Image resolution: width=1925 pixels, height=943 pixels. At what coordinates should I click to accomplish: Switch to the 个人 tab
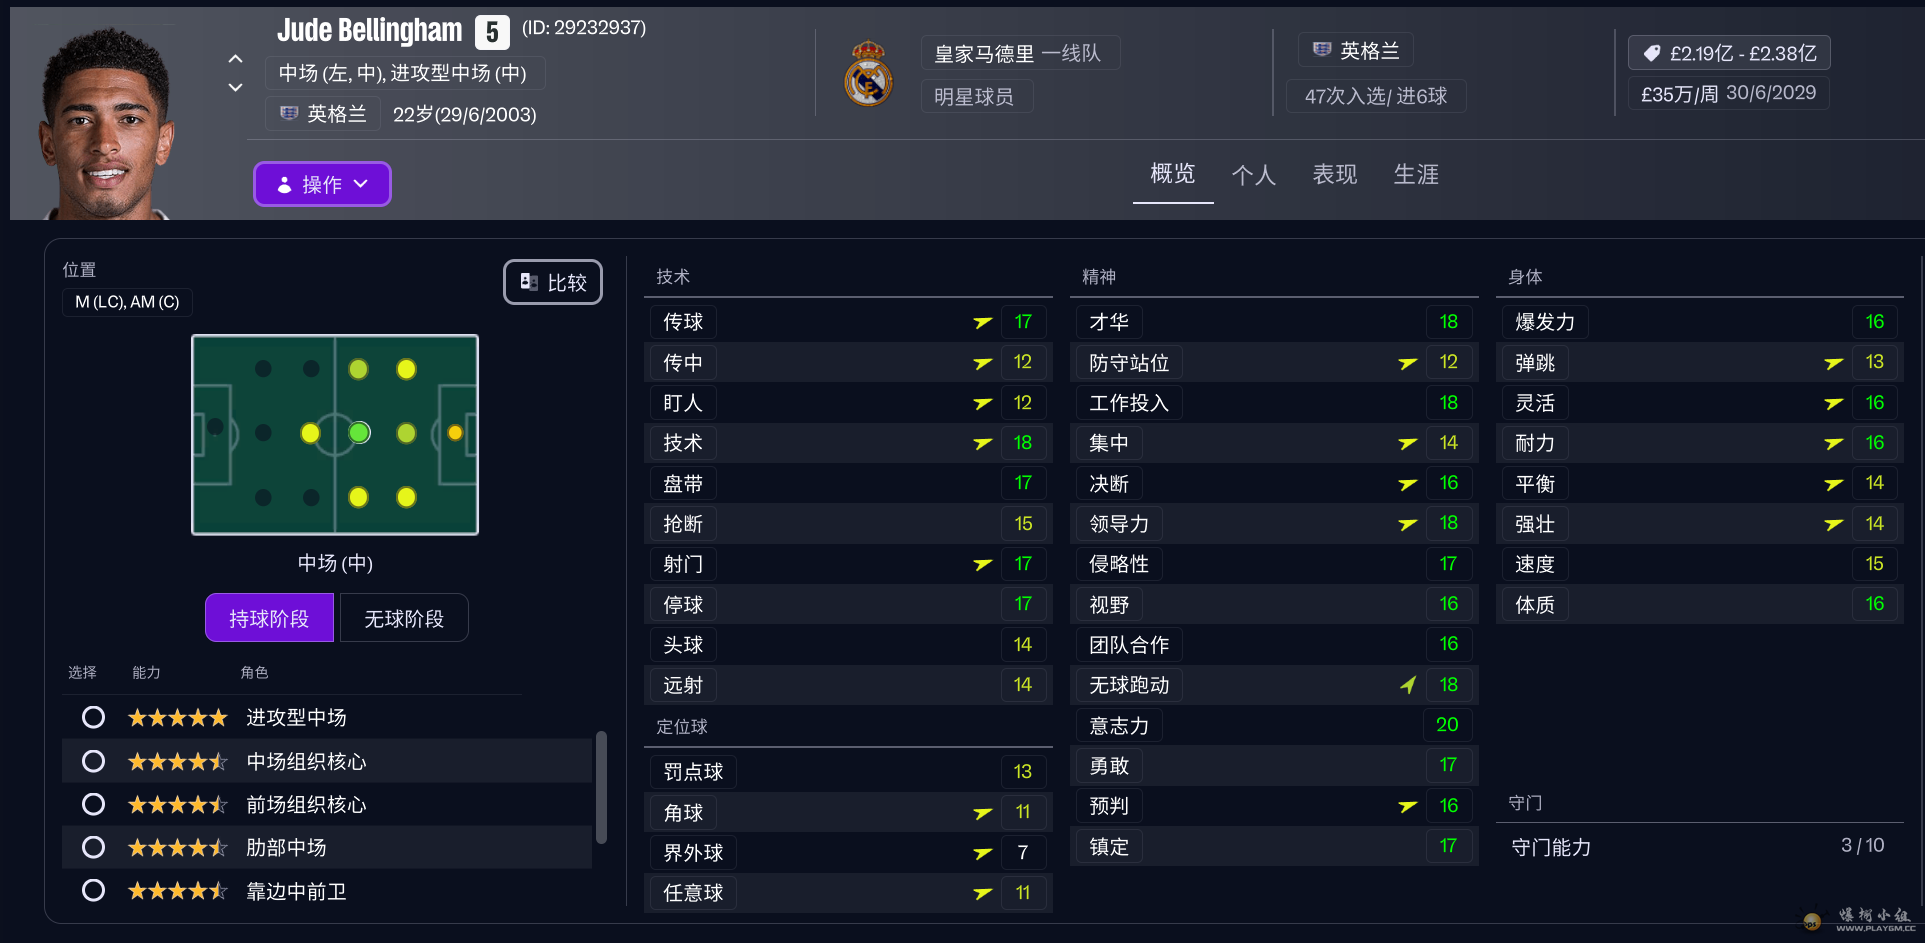tap(1253, 175)
